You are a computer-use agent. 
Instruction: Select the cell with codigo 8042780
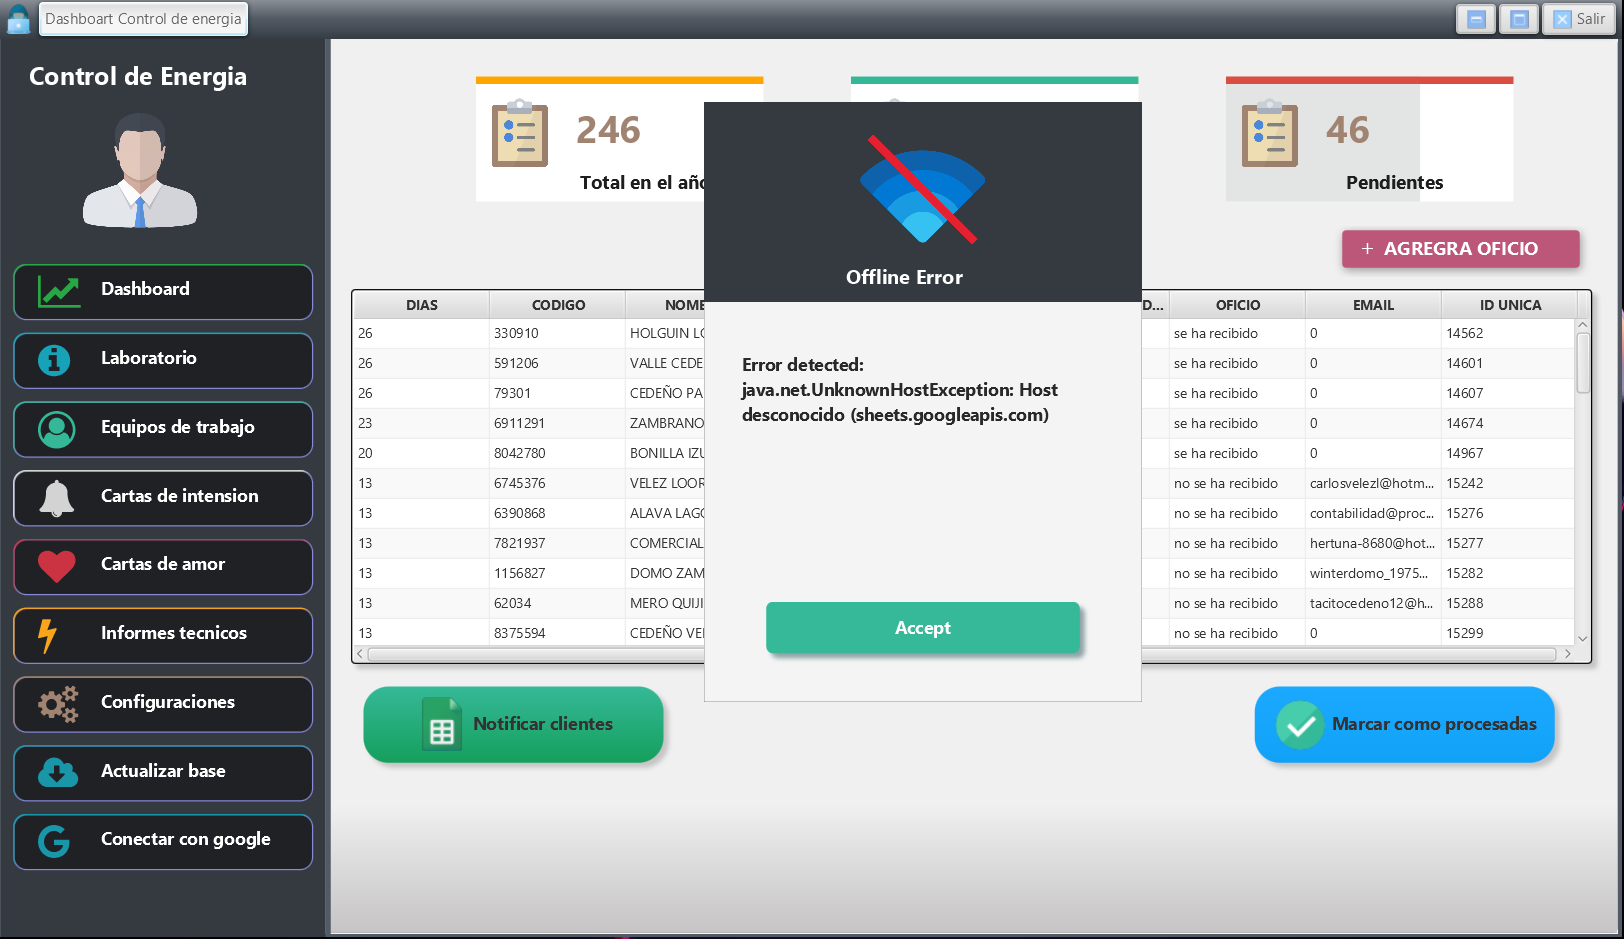click(557, 454)
